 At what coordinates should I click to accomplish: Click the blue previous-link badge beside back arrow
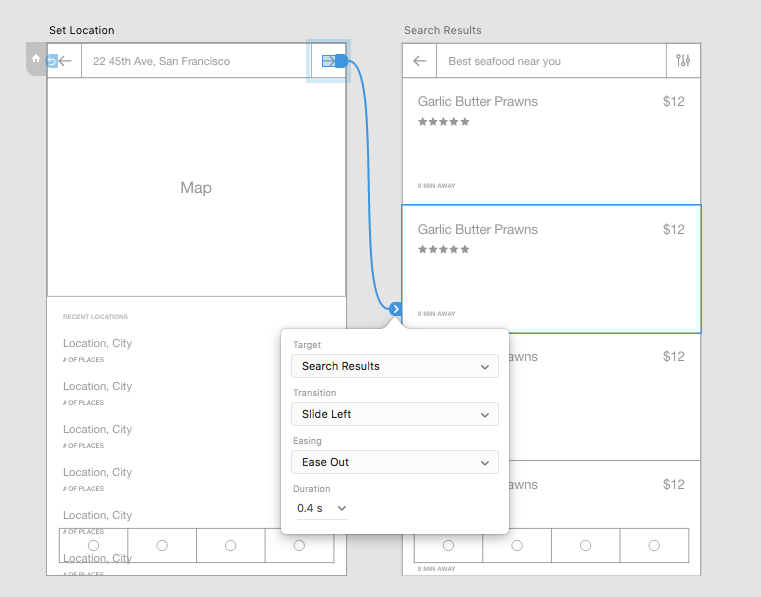pyautogui.click(x=53, y=61)
